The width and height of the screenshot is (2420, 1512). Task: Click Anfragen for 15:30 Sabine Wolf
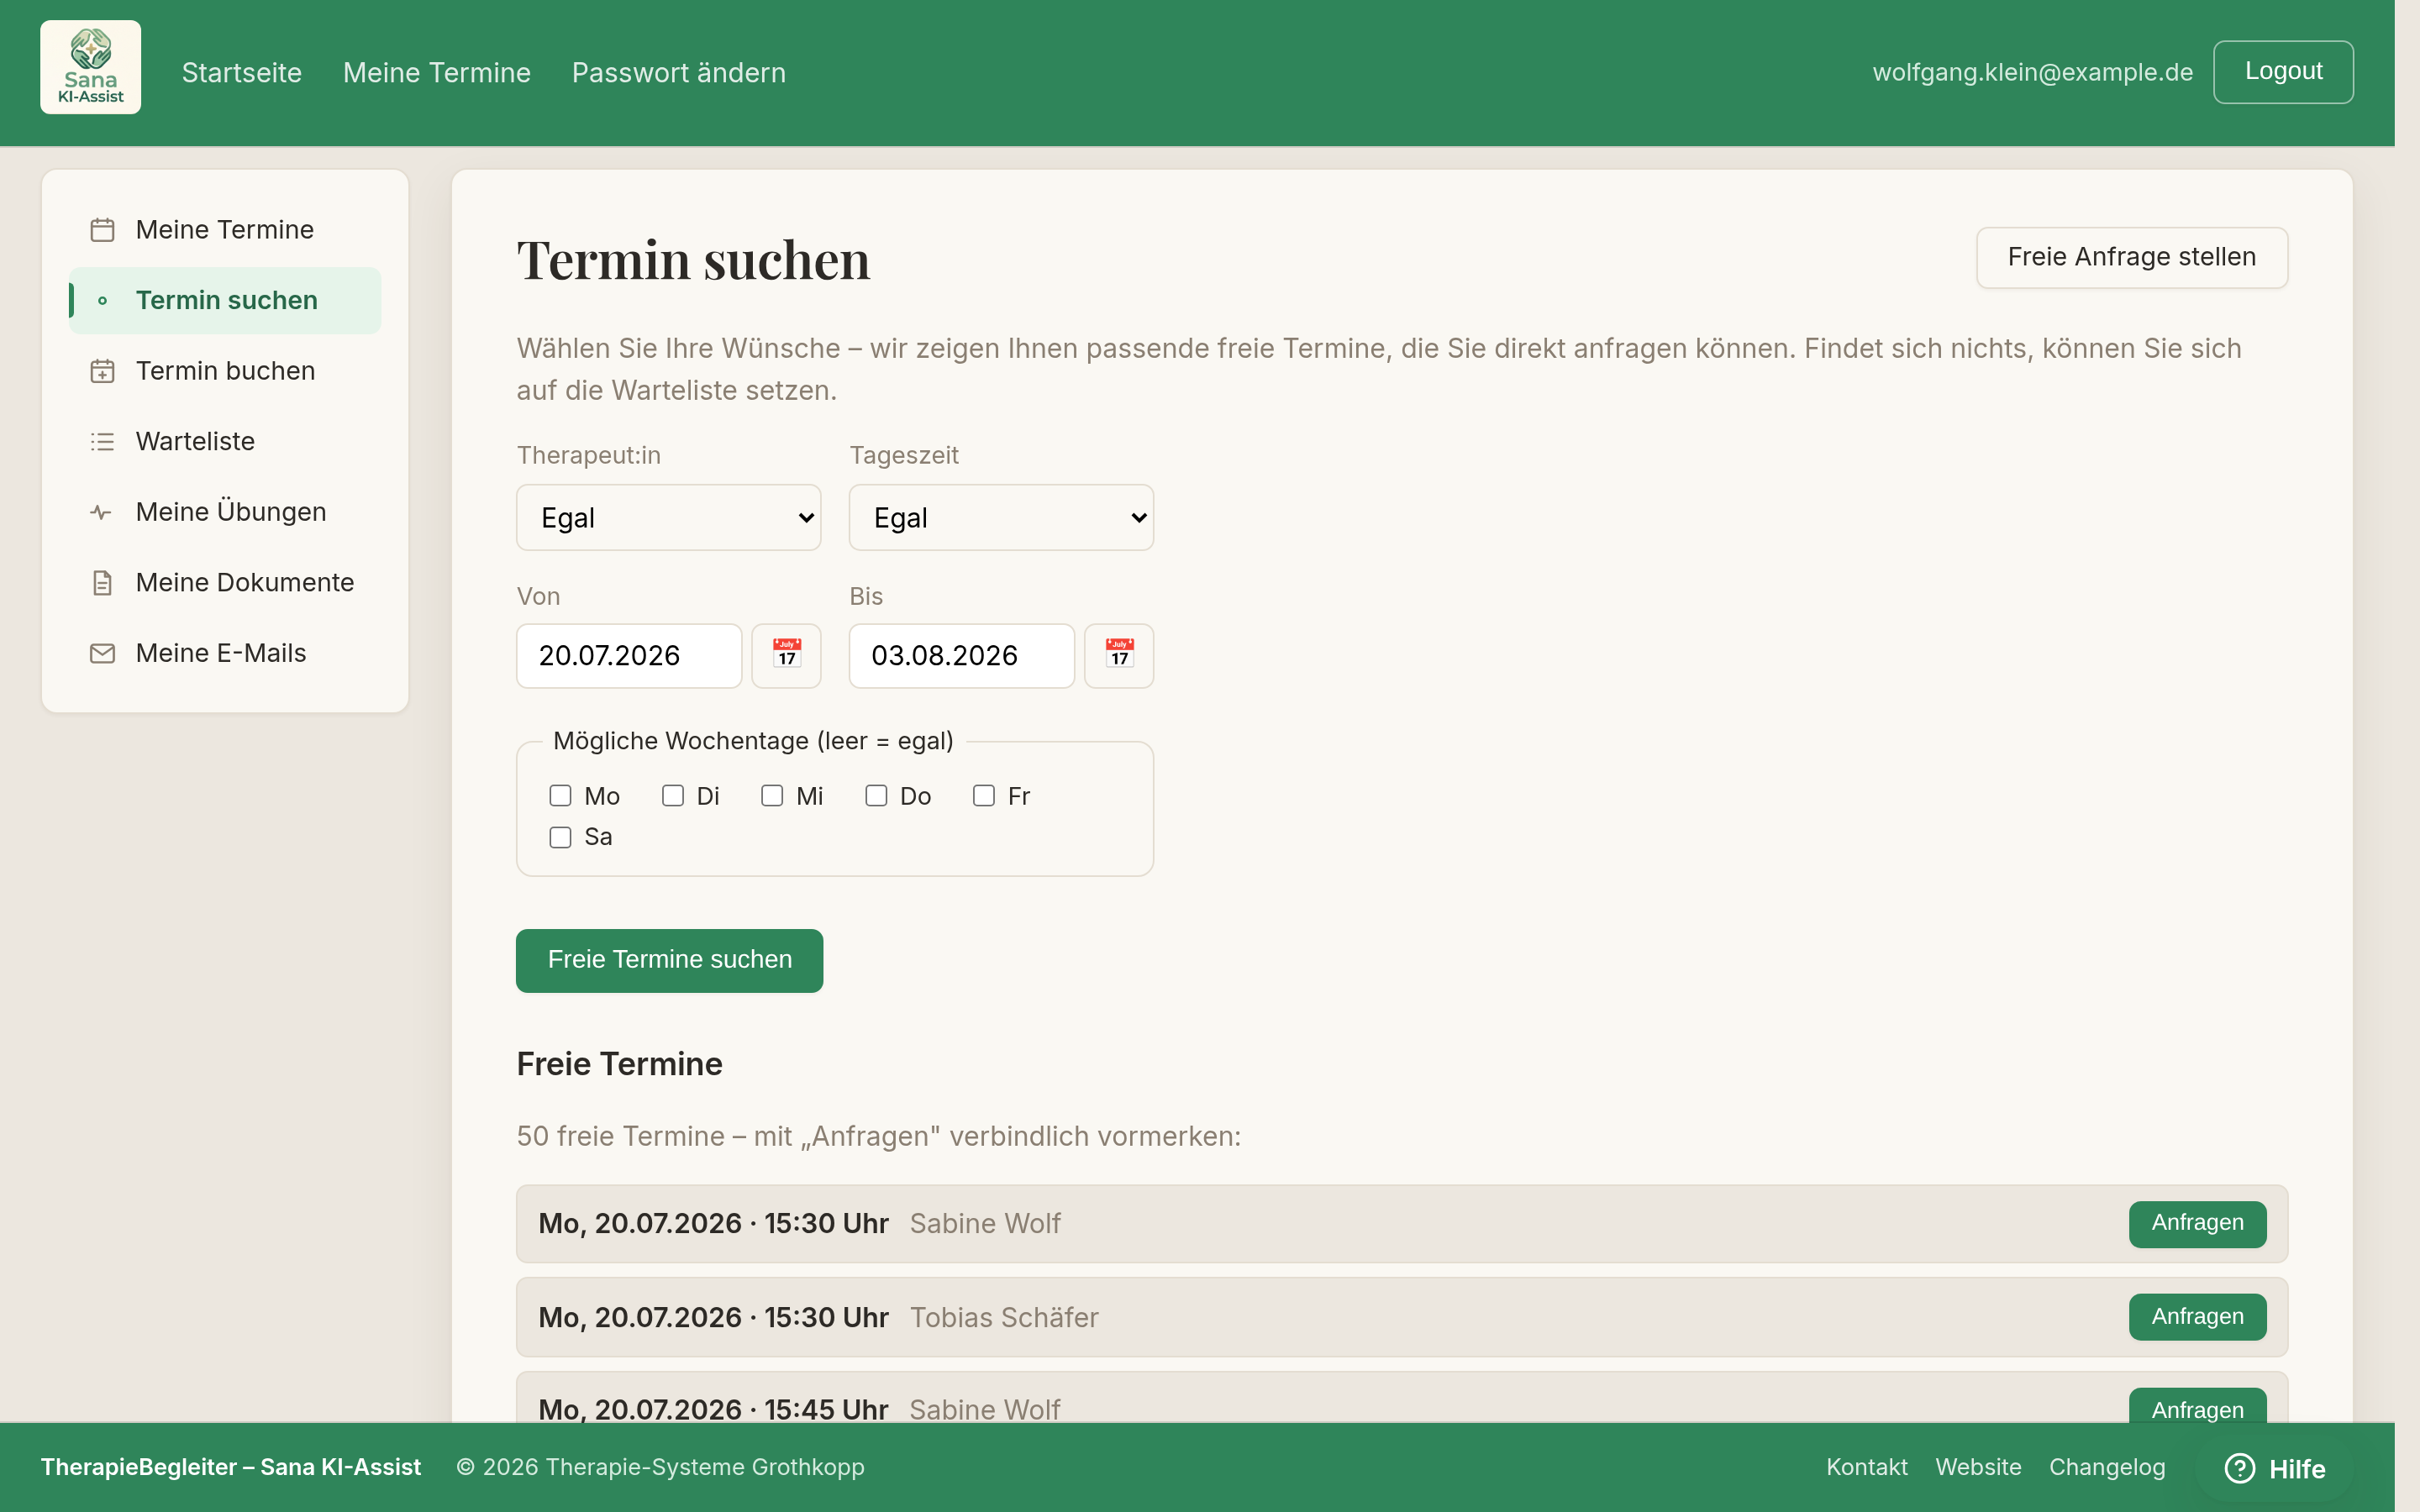[x=2197, y=1223]
